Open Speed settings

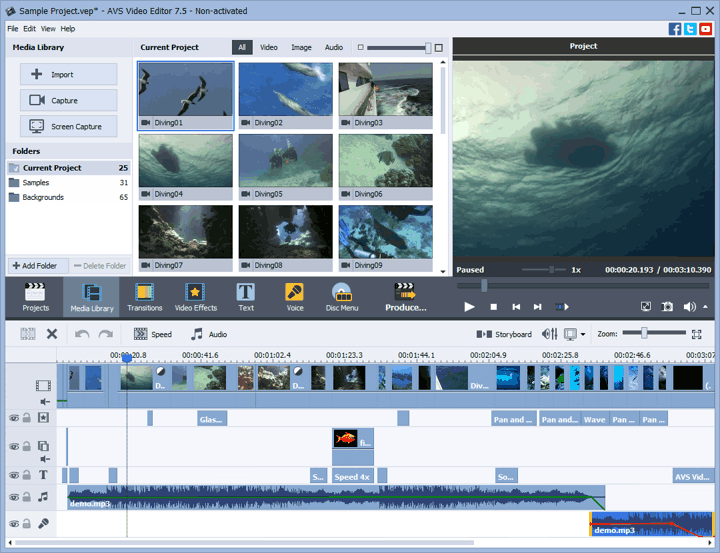[153, 334]
